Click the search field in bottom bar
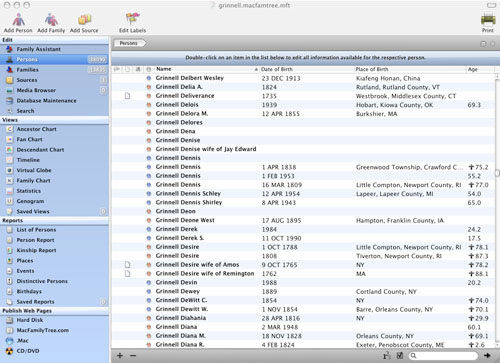This screenshot has height=363, width=500. pos(443,356)
